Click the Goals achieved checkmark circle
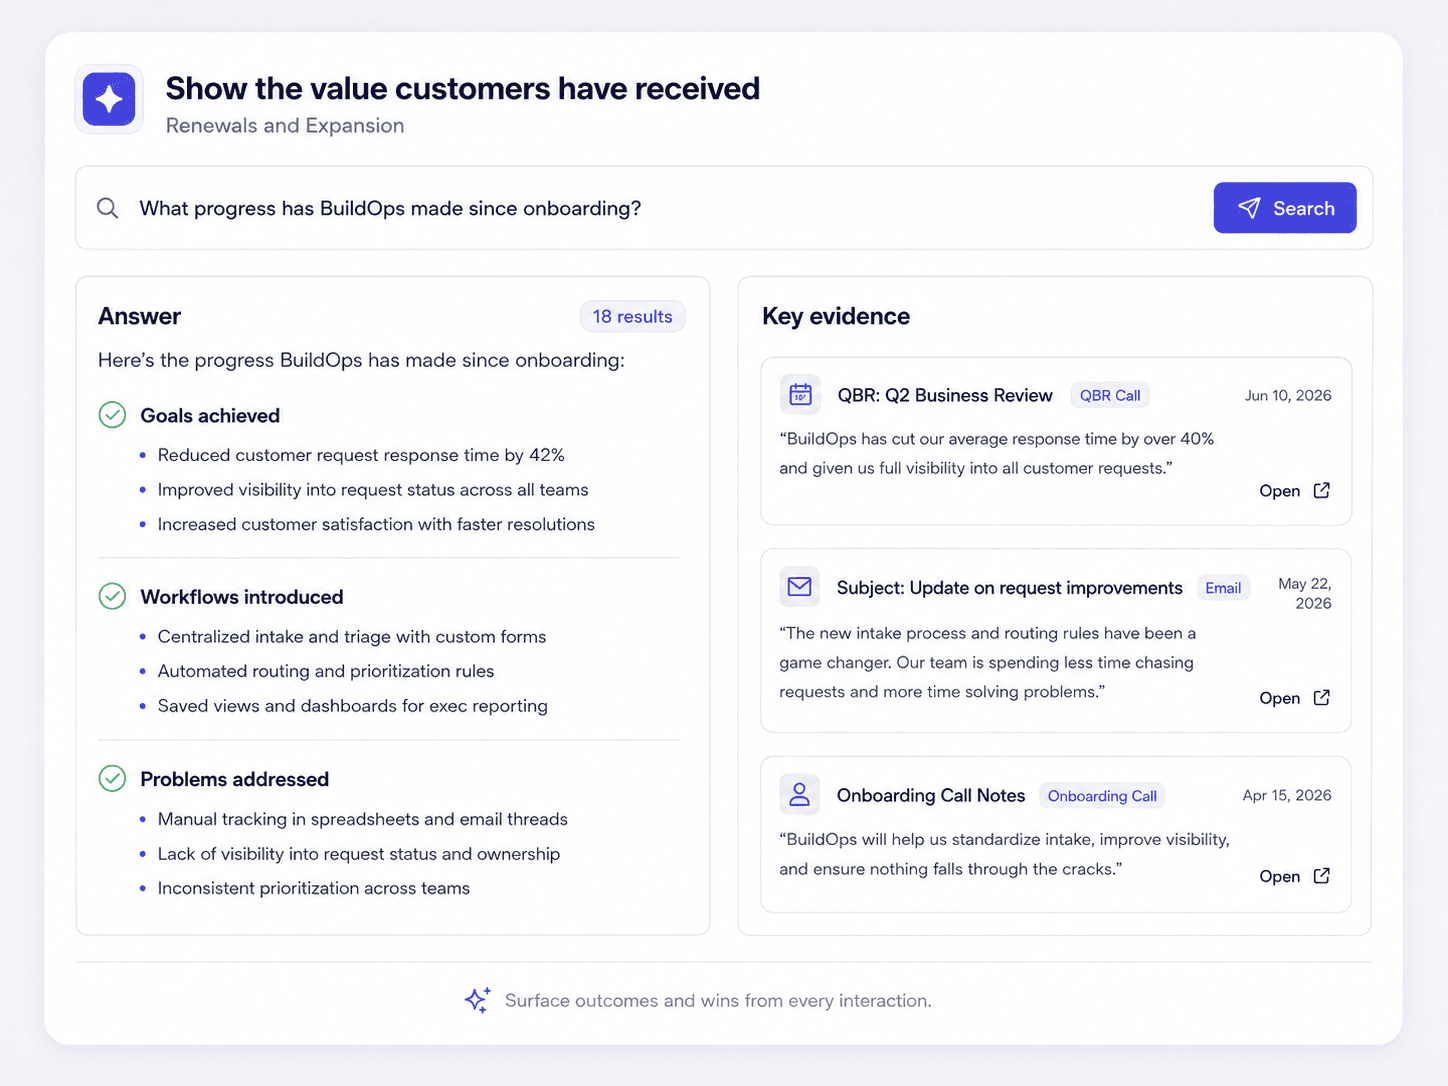1448x1086 pixels. (x=112, y=415)
